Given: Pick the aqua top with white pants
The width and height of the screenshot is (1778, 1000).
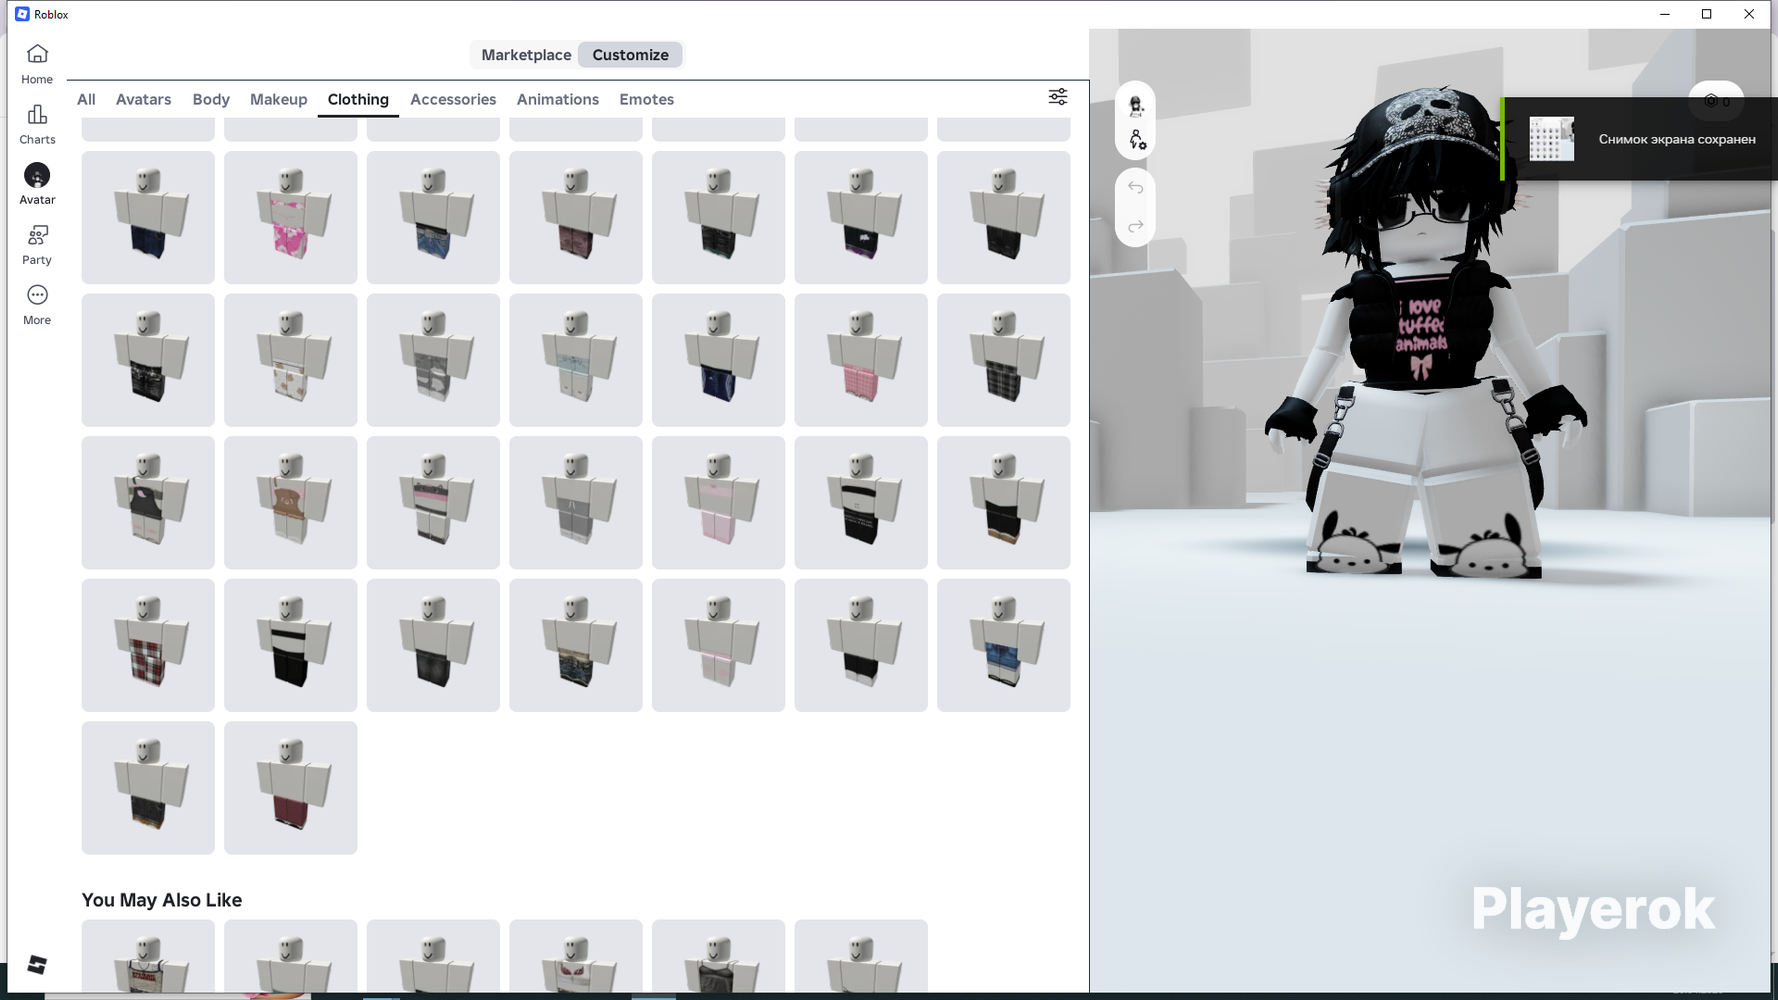Looking at the screenshot, I should pyautogui.click(x=576, y=360).
